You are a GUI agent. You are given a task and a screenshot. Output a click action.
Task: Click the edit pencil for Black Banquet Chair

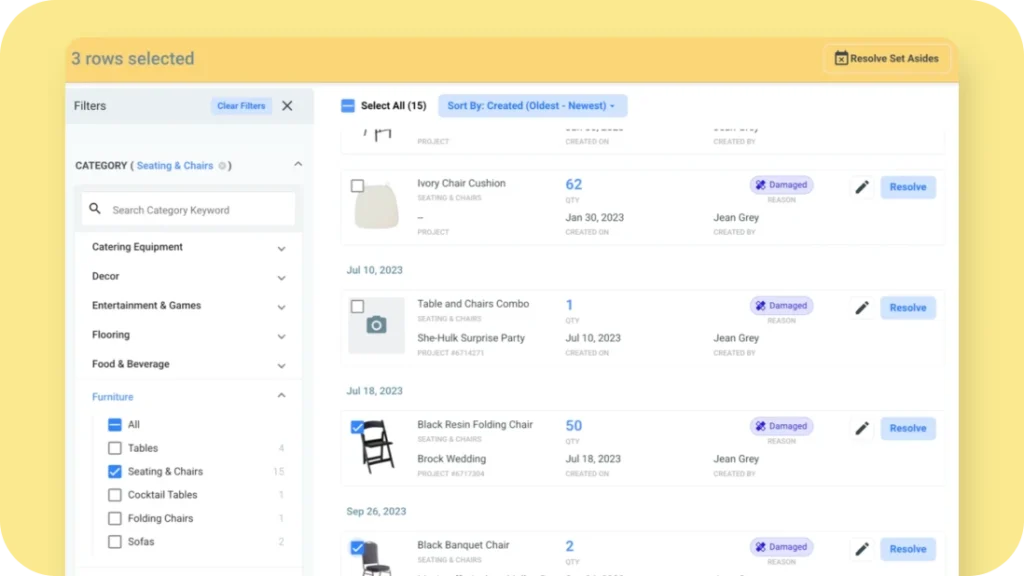coord(861,549)
